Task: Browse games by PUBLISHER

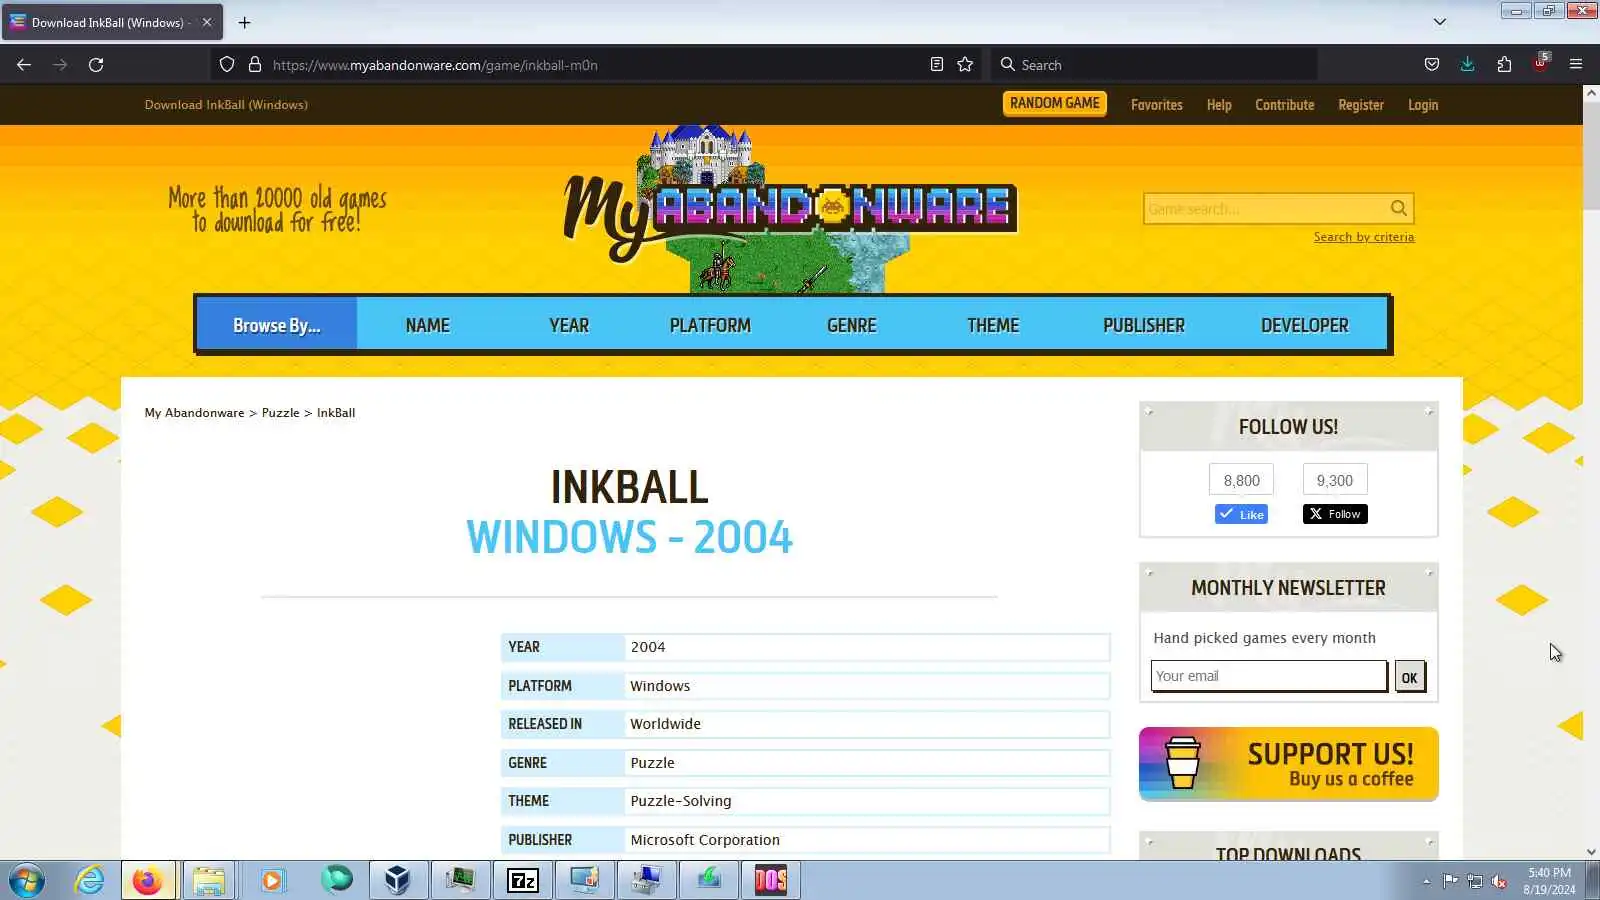Action: tap(1144, 325)
